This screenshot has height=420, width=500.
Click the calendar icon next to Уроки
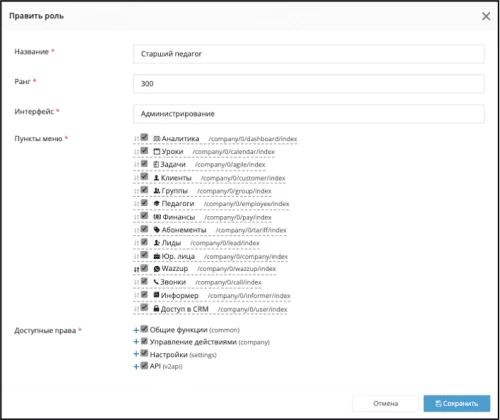(x=157, y=151)
